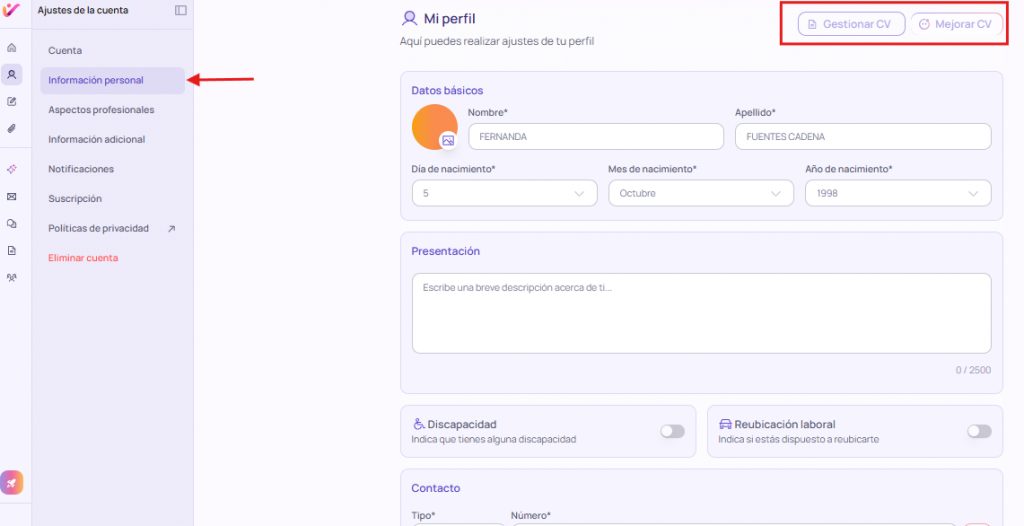1024x526 pixels.
Task: Open the Año de nacimiento dropdown
Action: tap(897, 193)
